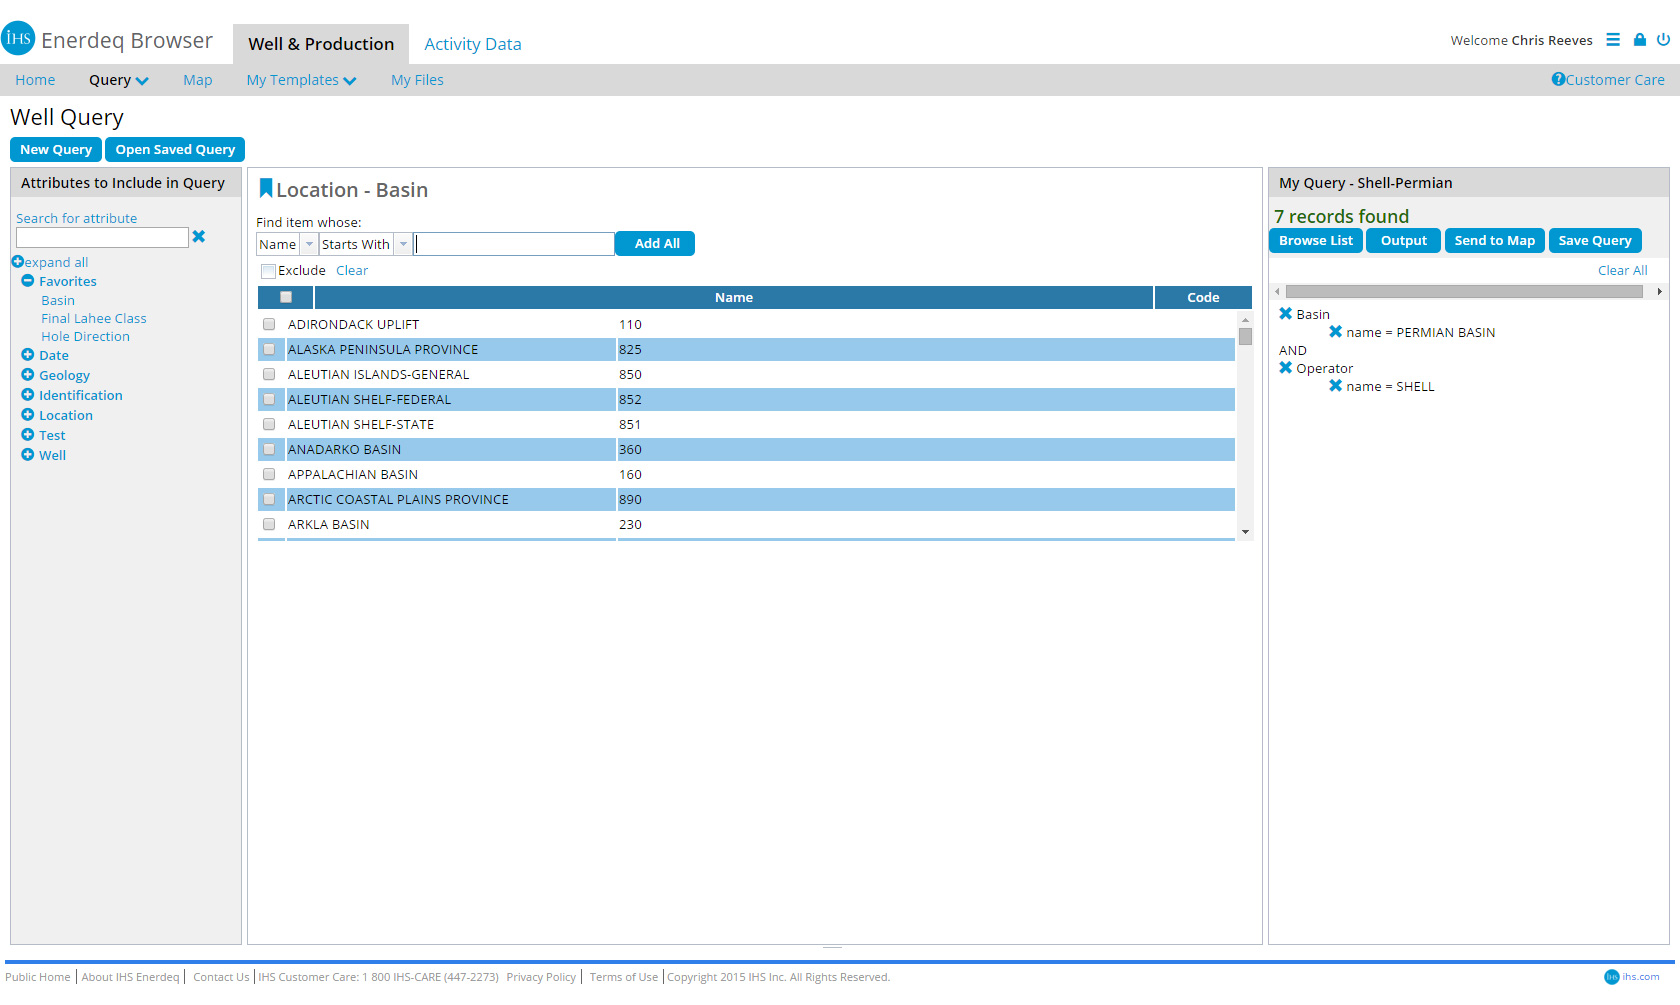Check the ARCTIC COASTAL PLAINS PROVINCE checkbox
This screenshot has width=1680, height=1005.
click(x=269, y=499)
